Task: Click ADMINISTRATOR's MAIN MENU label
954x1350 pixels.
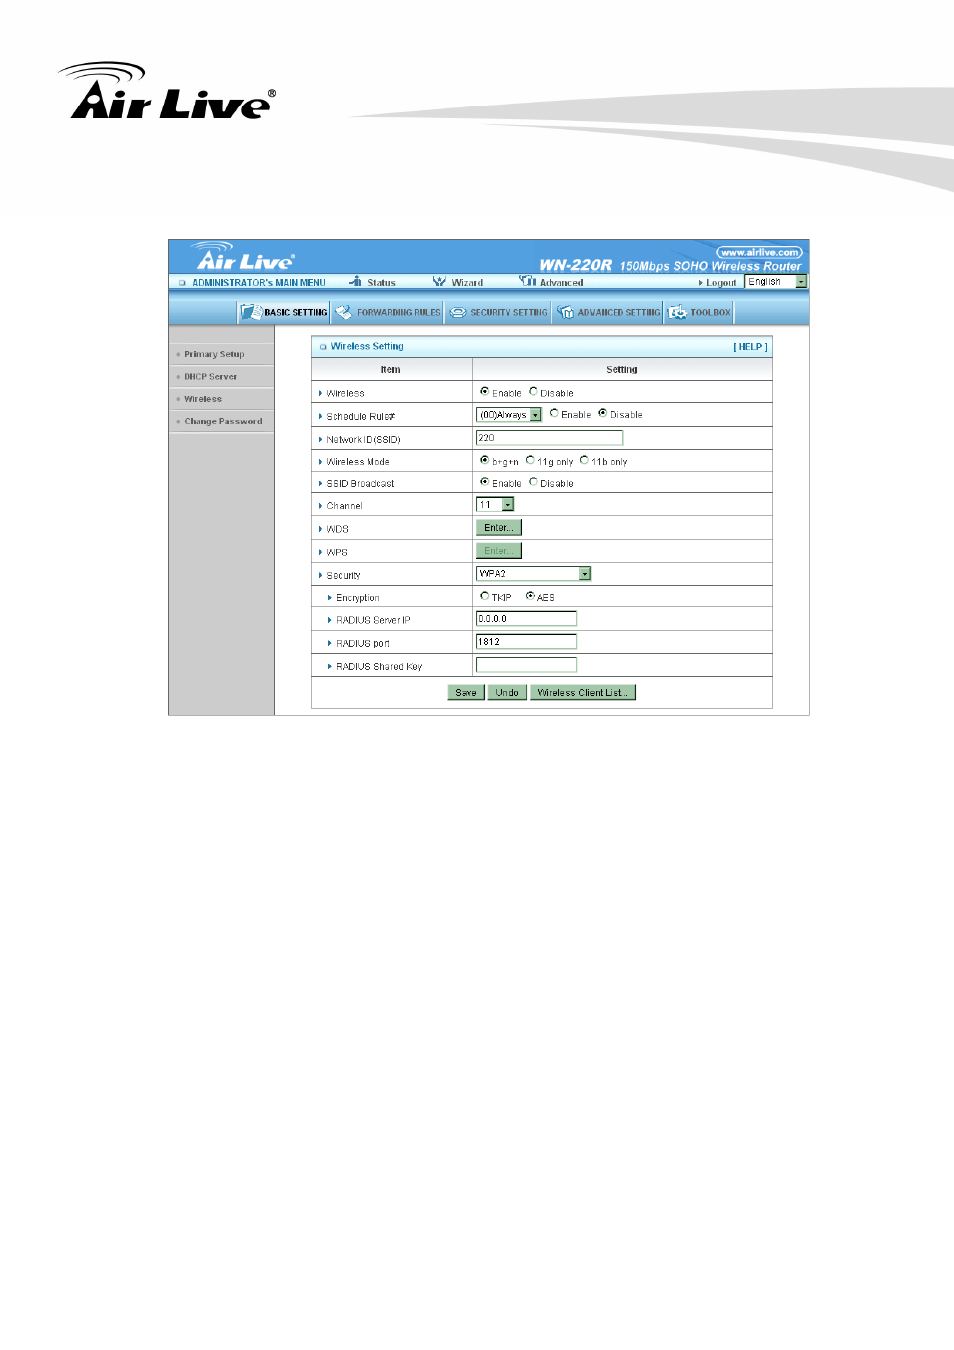Action: [x=259, y=283]
